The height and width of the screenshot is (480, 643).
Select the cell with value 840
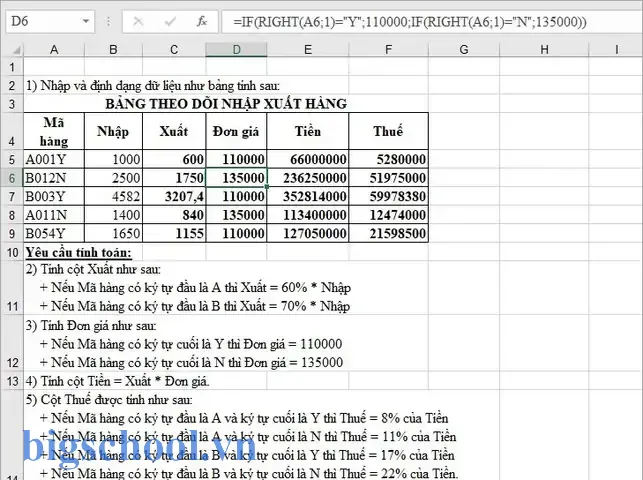click(x=174, y=215)
